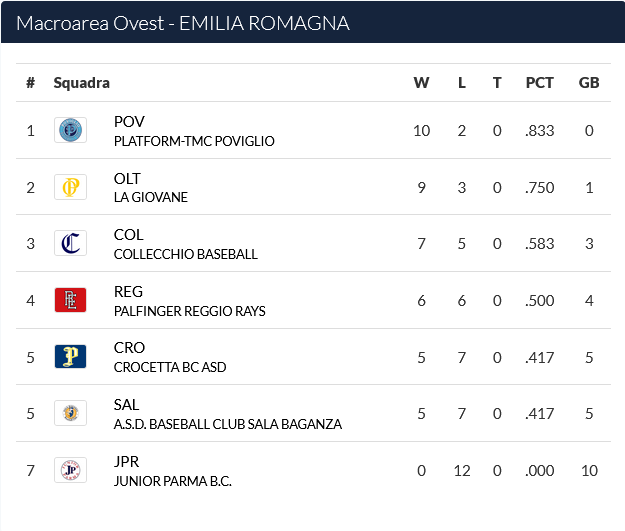This screenshot has width=625, height=531.
Task: Click the Sala Baganza club logo
Action: click(x=71, y=413)
